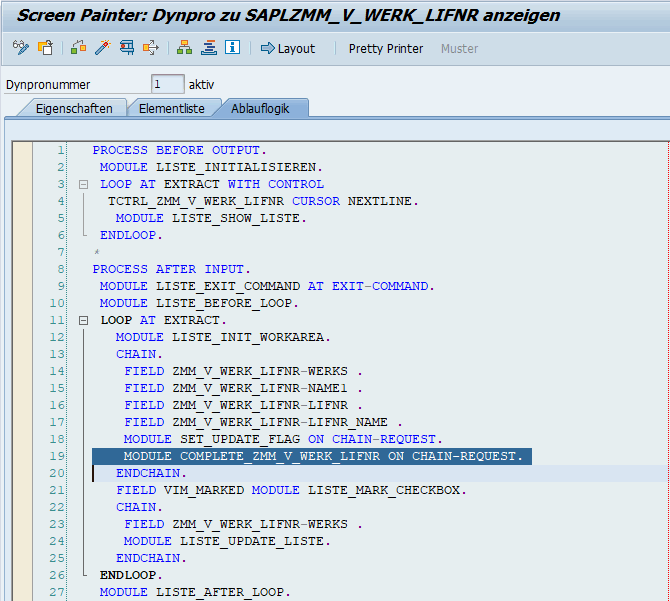Click the first ENDLOOP on line 6
The height and width of the screenshot is (601, 670).
pos(131,235)
